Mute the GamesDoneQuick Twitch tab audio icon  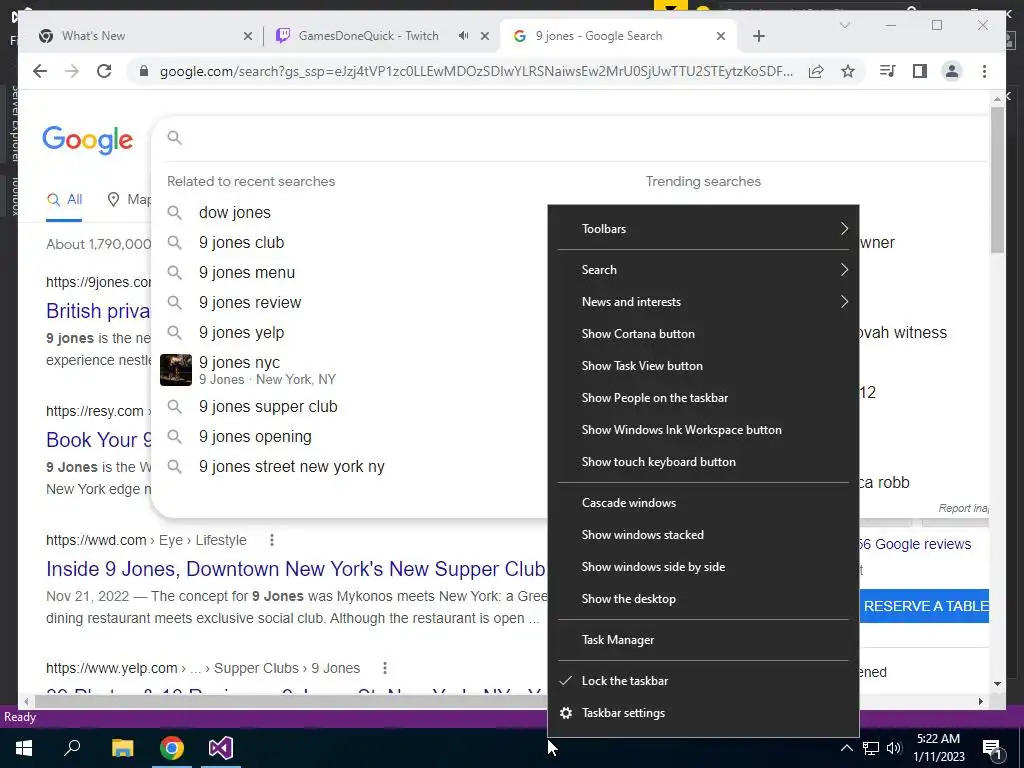point(463,36)
